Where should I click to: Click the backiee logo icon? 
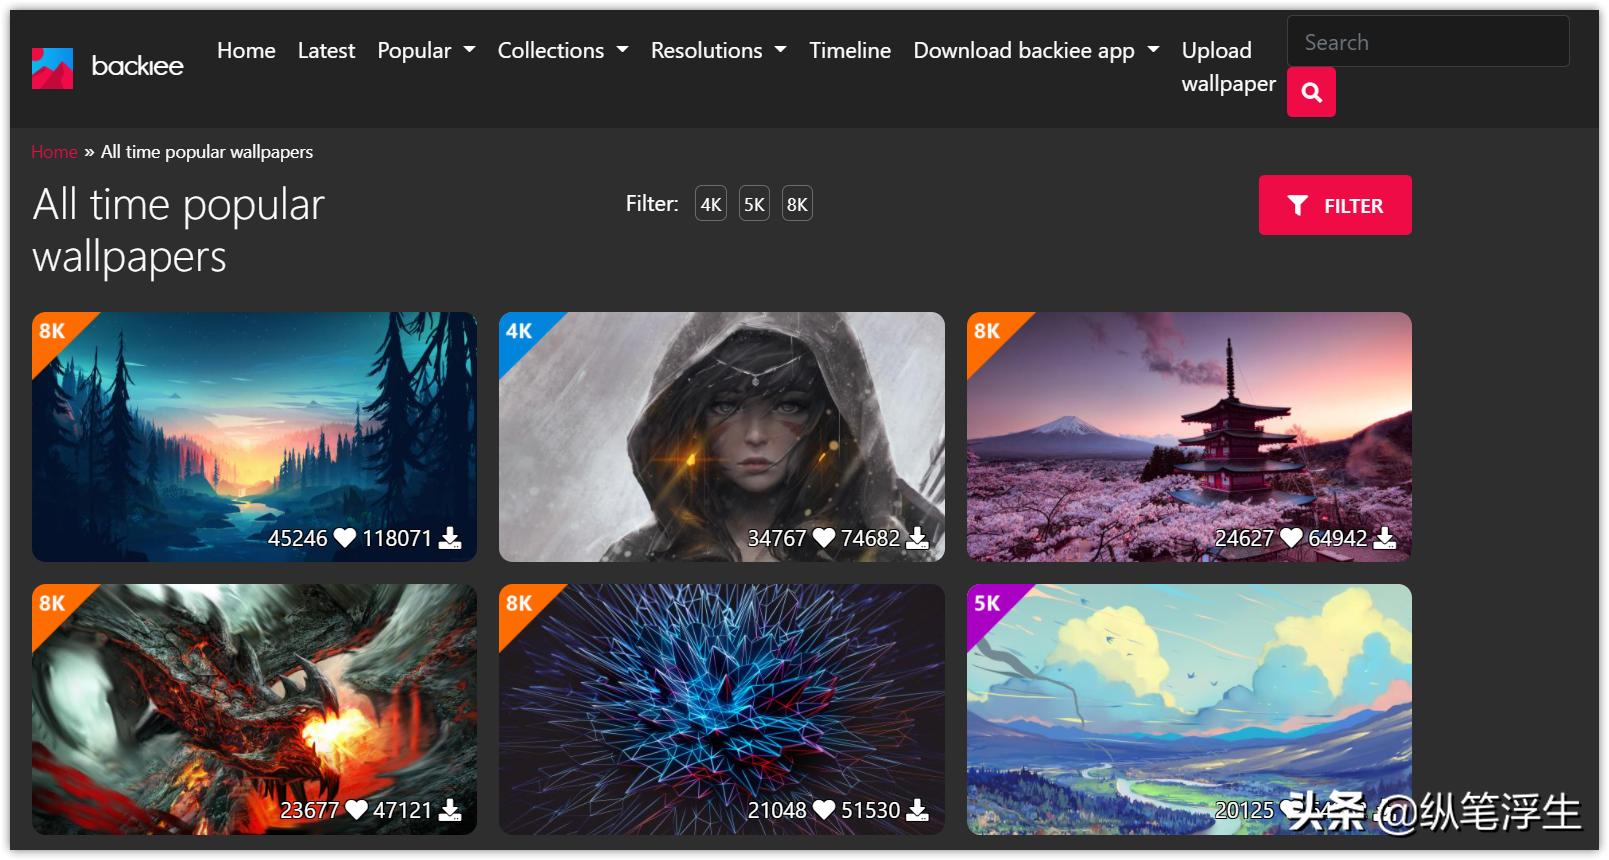tap(52, 68)
